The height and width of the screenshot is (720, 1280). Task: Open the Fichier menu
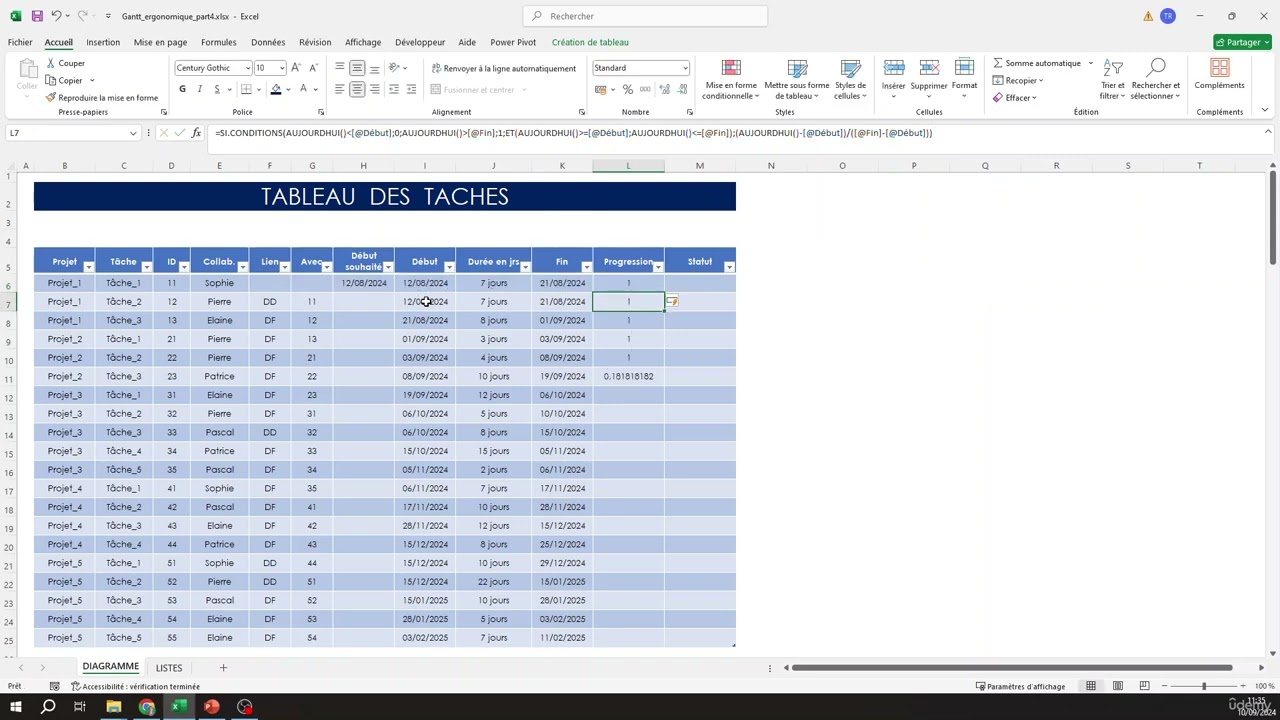[20, 42]
